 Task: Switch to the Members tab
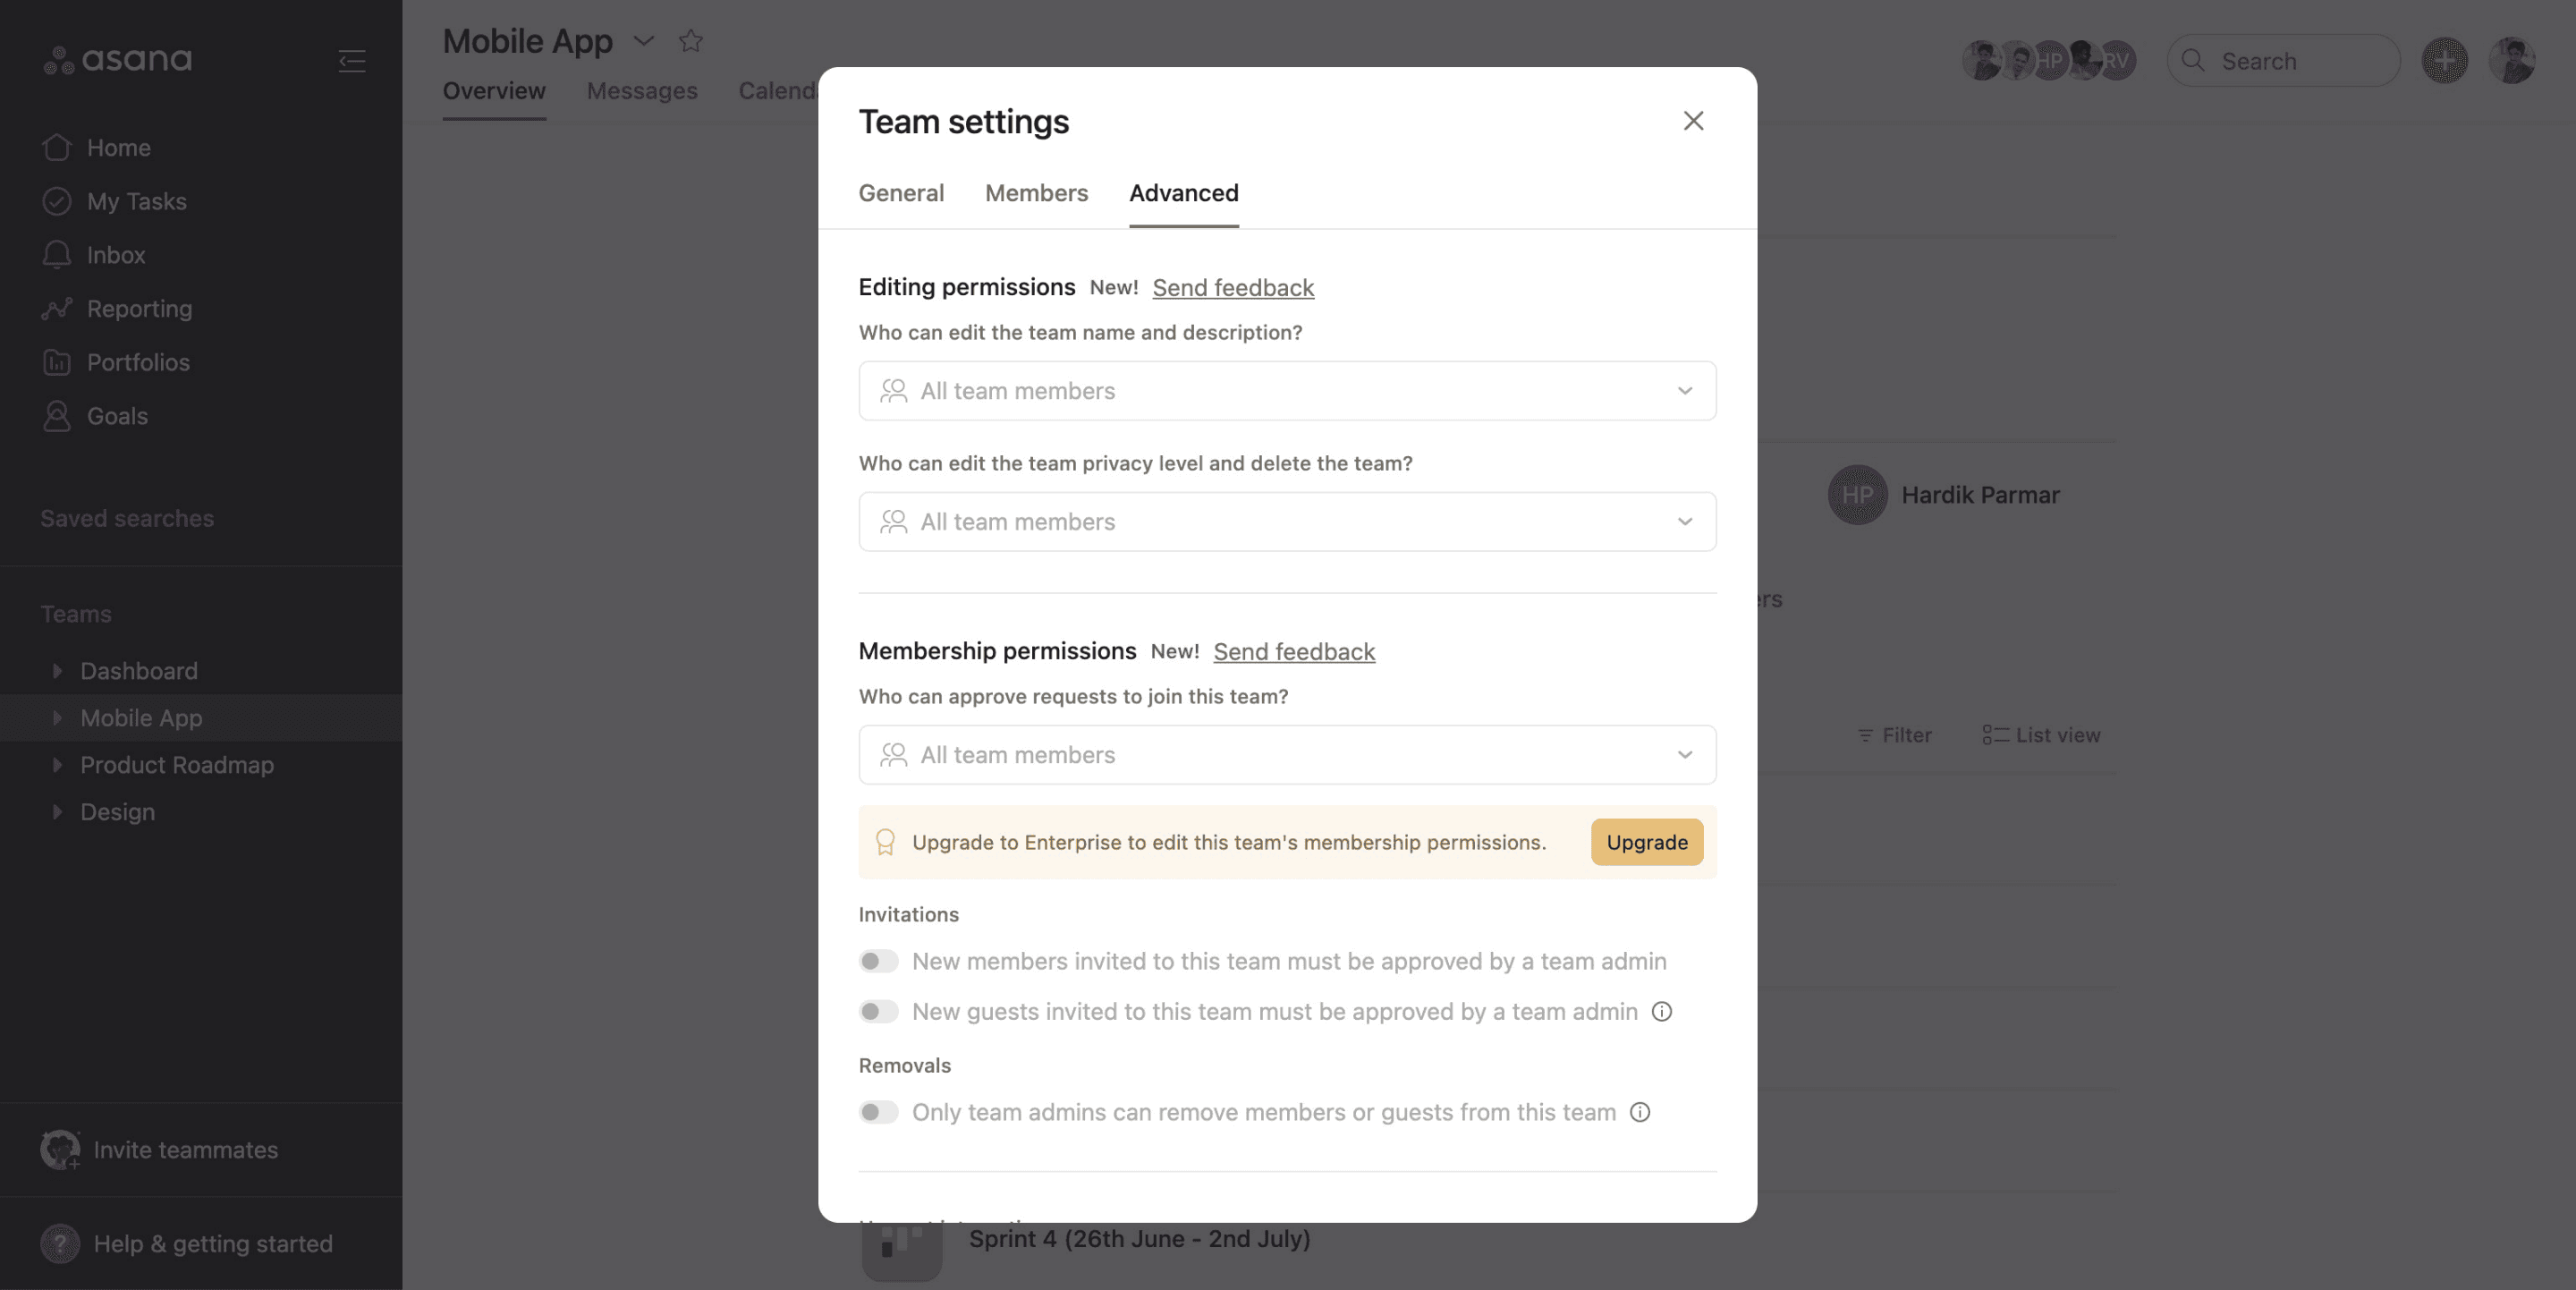tap(1036, 193)
